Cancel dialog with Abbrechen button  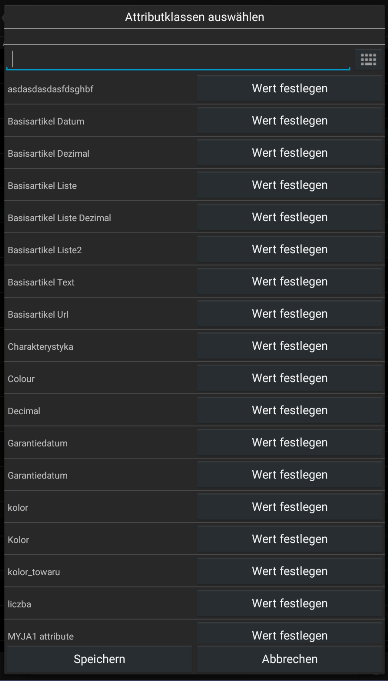click(289, 659)
